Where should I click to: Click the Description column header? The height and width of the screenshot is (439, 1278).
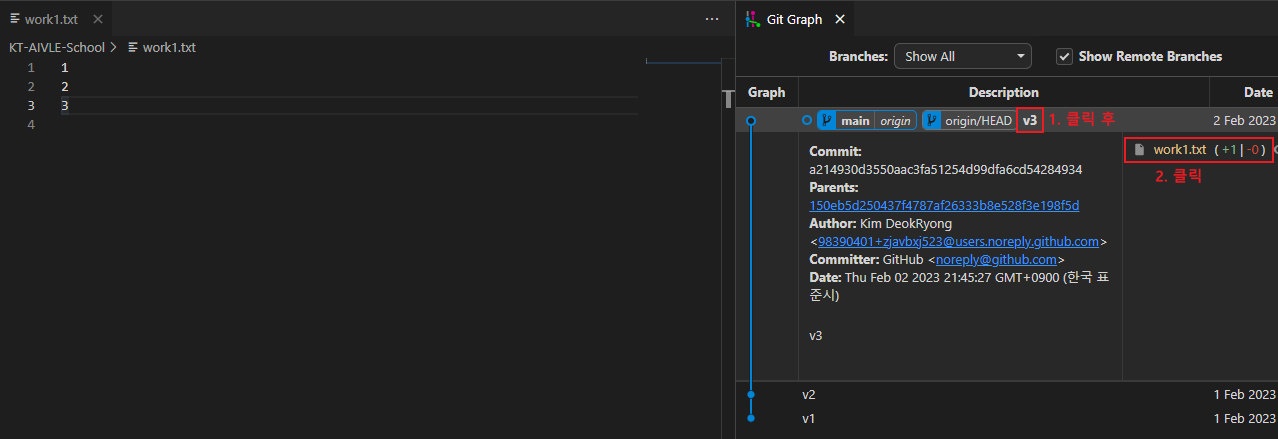1004,92
